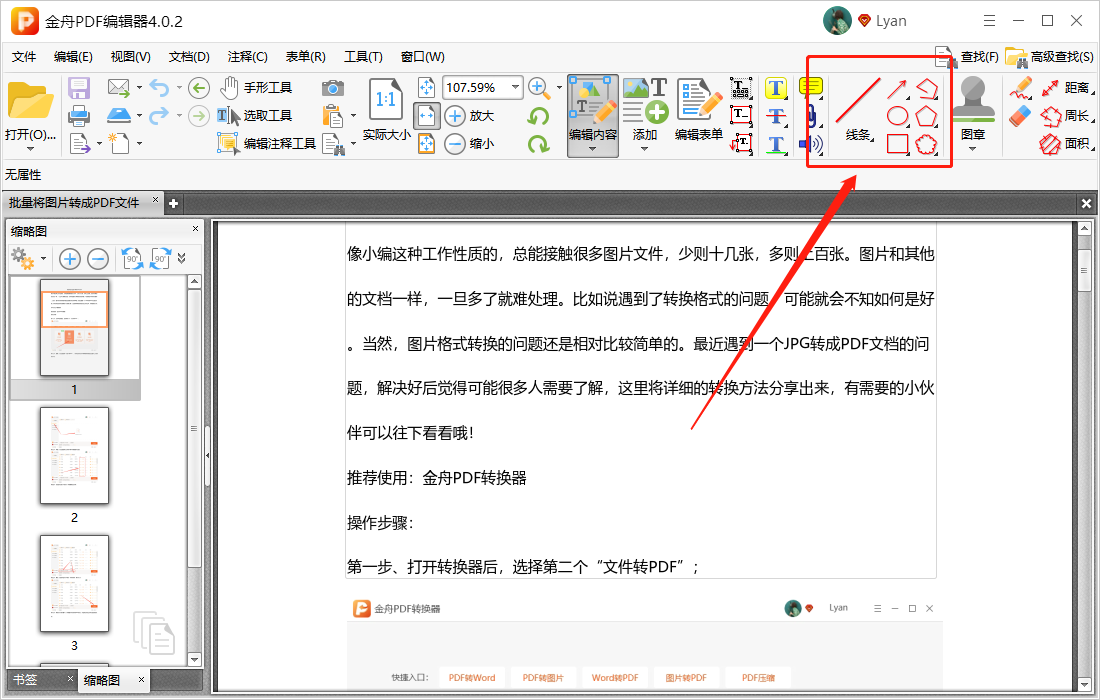Expand the 图章 stamp dropdown arrow
The height and width of the screenshot is (700, 1100).
972,149
